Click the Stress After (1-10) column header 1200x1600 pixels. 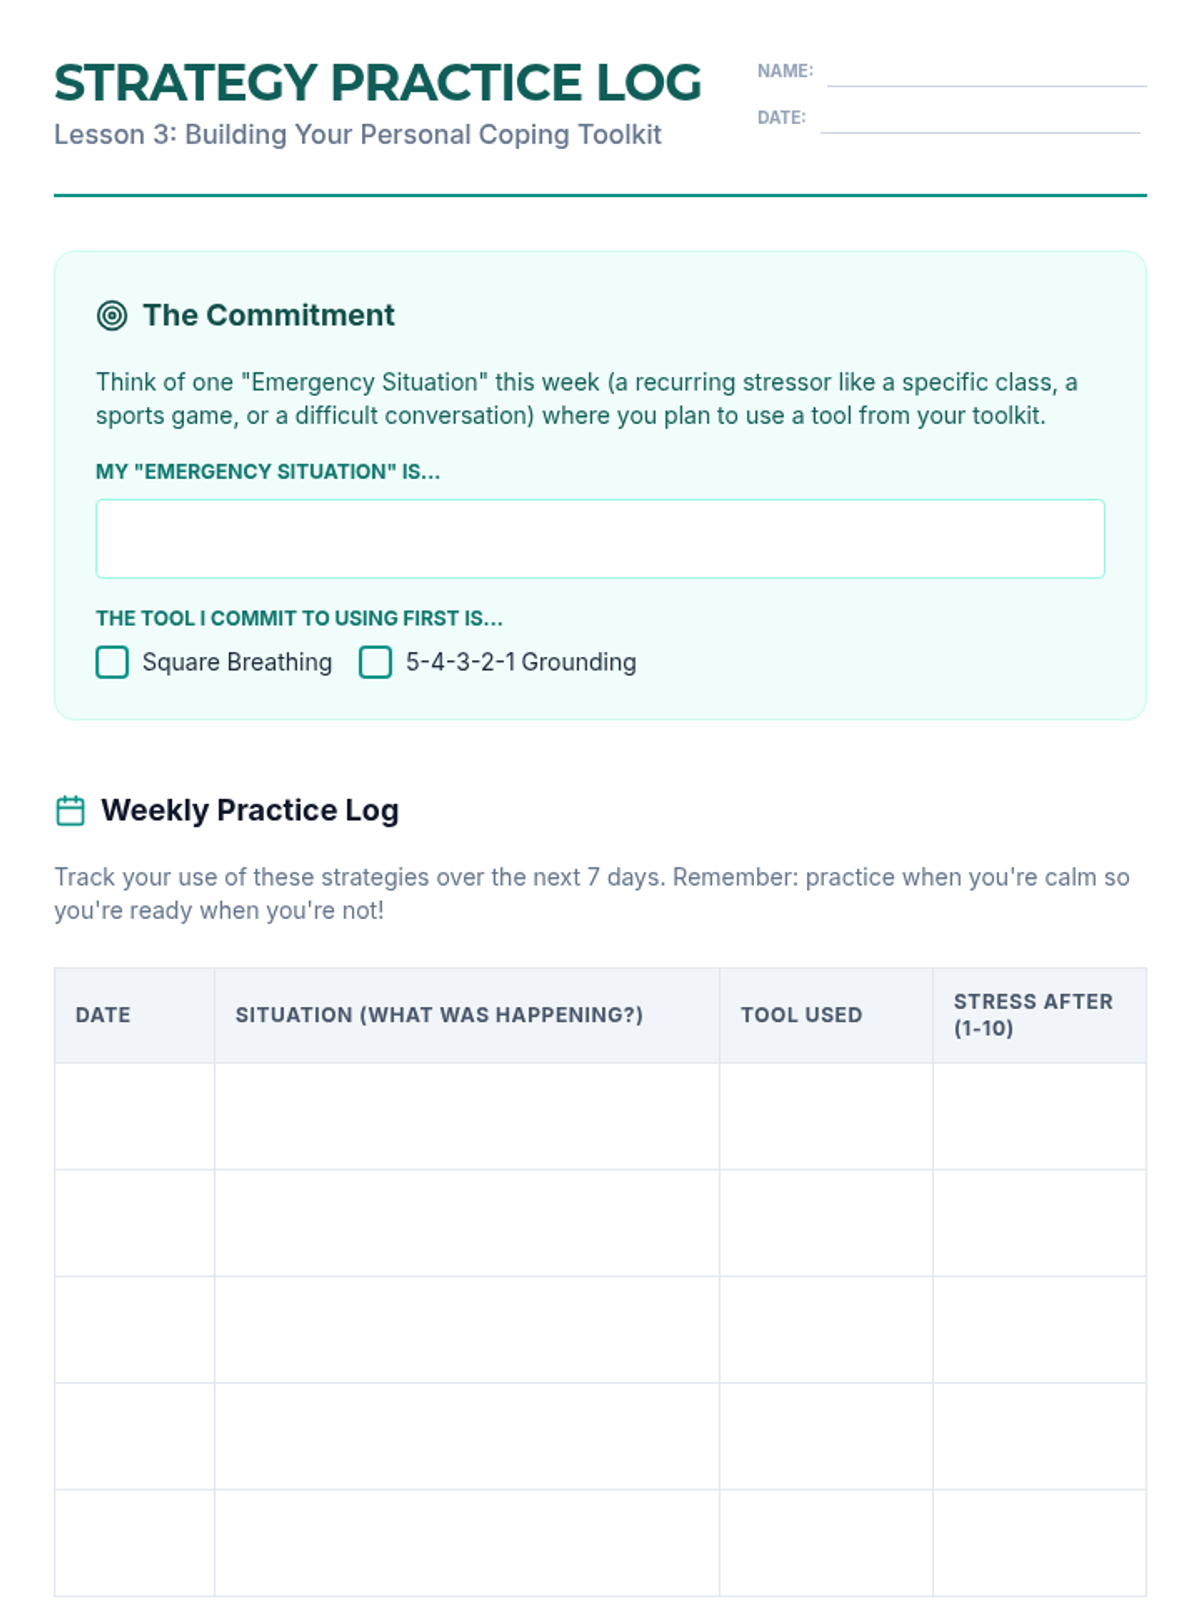[x=1032, y=1015]
